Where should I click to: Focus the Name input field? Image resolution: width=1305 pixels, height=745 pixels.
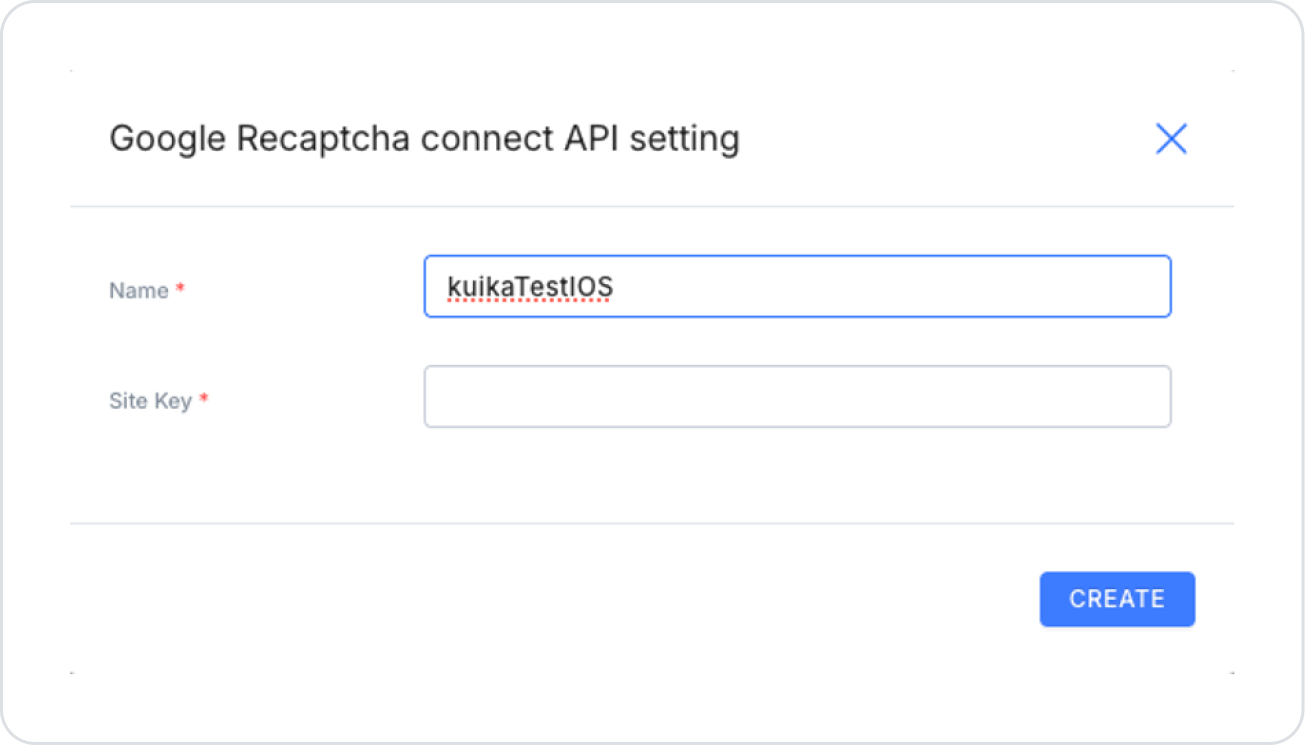(x=797, y=287)
